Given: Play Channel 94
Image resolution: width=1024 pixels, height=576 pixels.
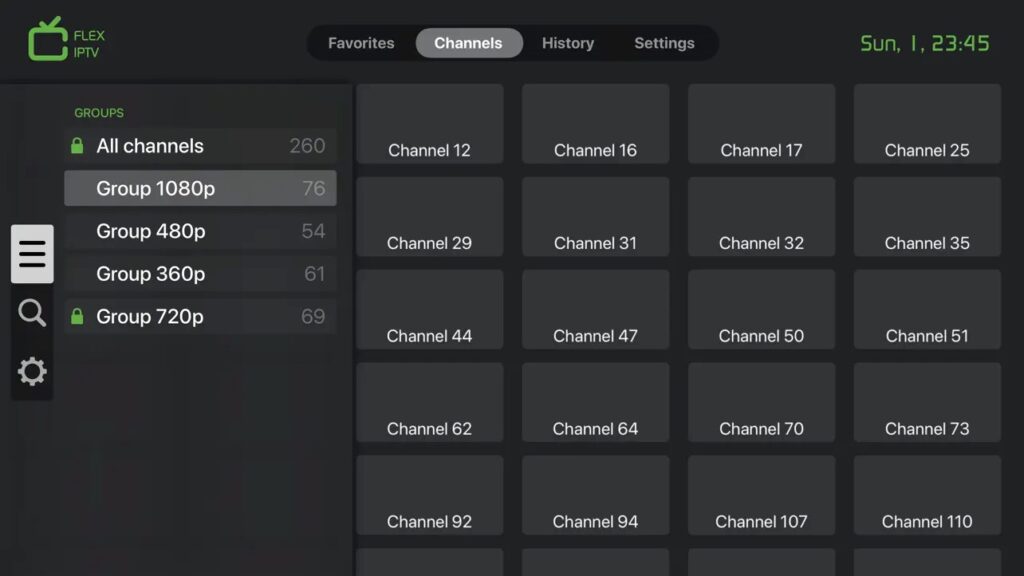Looking at the screenshot, I should coord(595,495).
